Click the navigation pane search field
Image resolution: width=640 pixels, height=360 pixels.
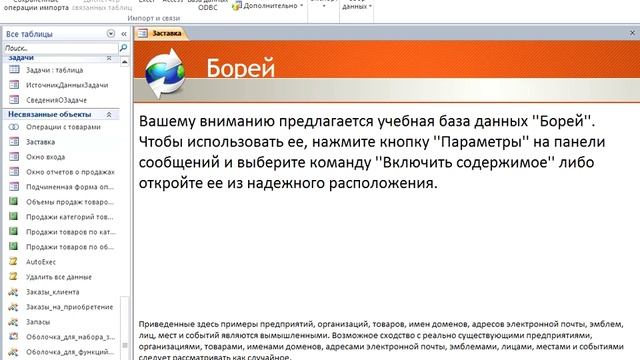60,48
